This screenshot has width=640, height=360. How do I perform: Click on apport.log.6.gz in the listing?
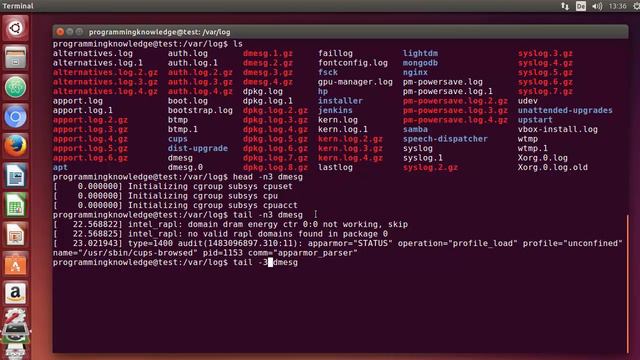(90, 158)
